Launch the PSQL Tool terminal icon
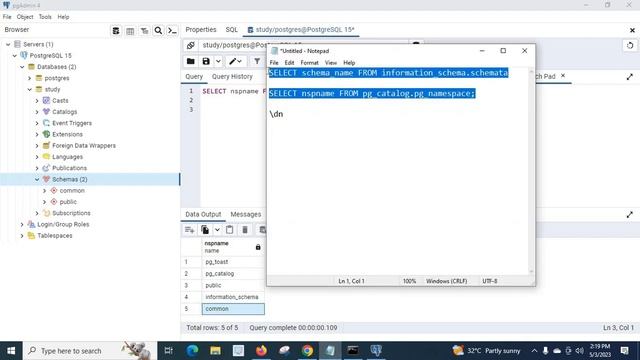This screenshot has height=360, width=640. click(172, 31)
